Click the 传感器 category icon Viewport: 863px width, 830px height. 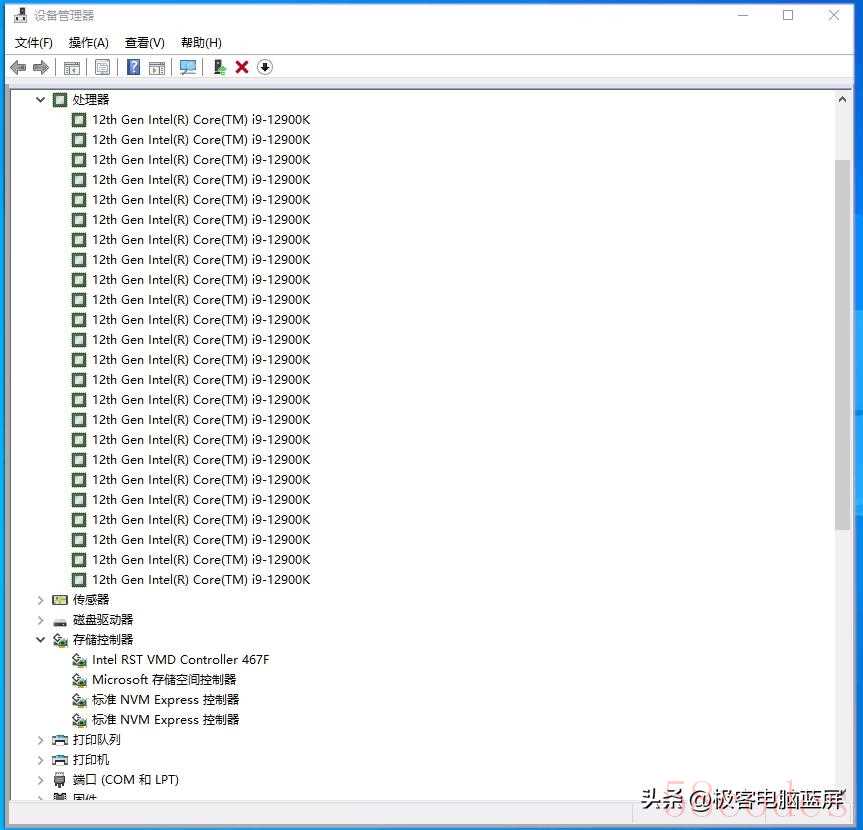click(59, 599)
